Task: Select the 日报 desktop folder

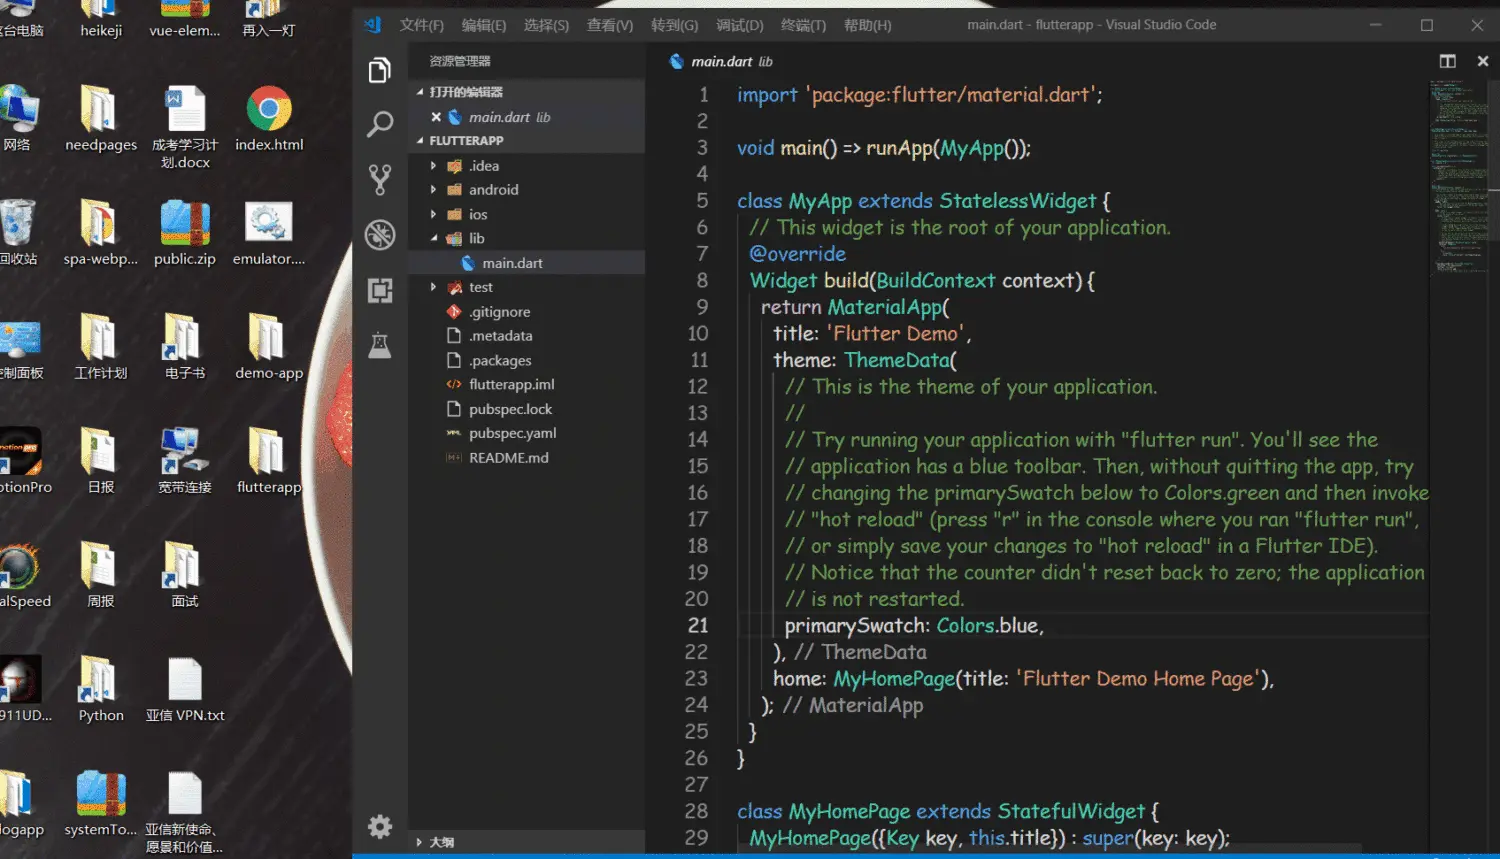Action: pos(101,461)
